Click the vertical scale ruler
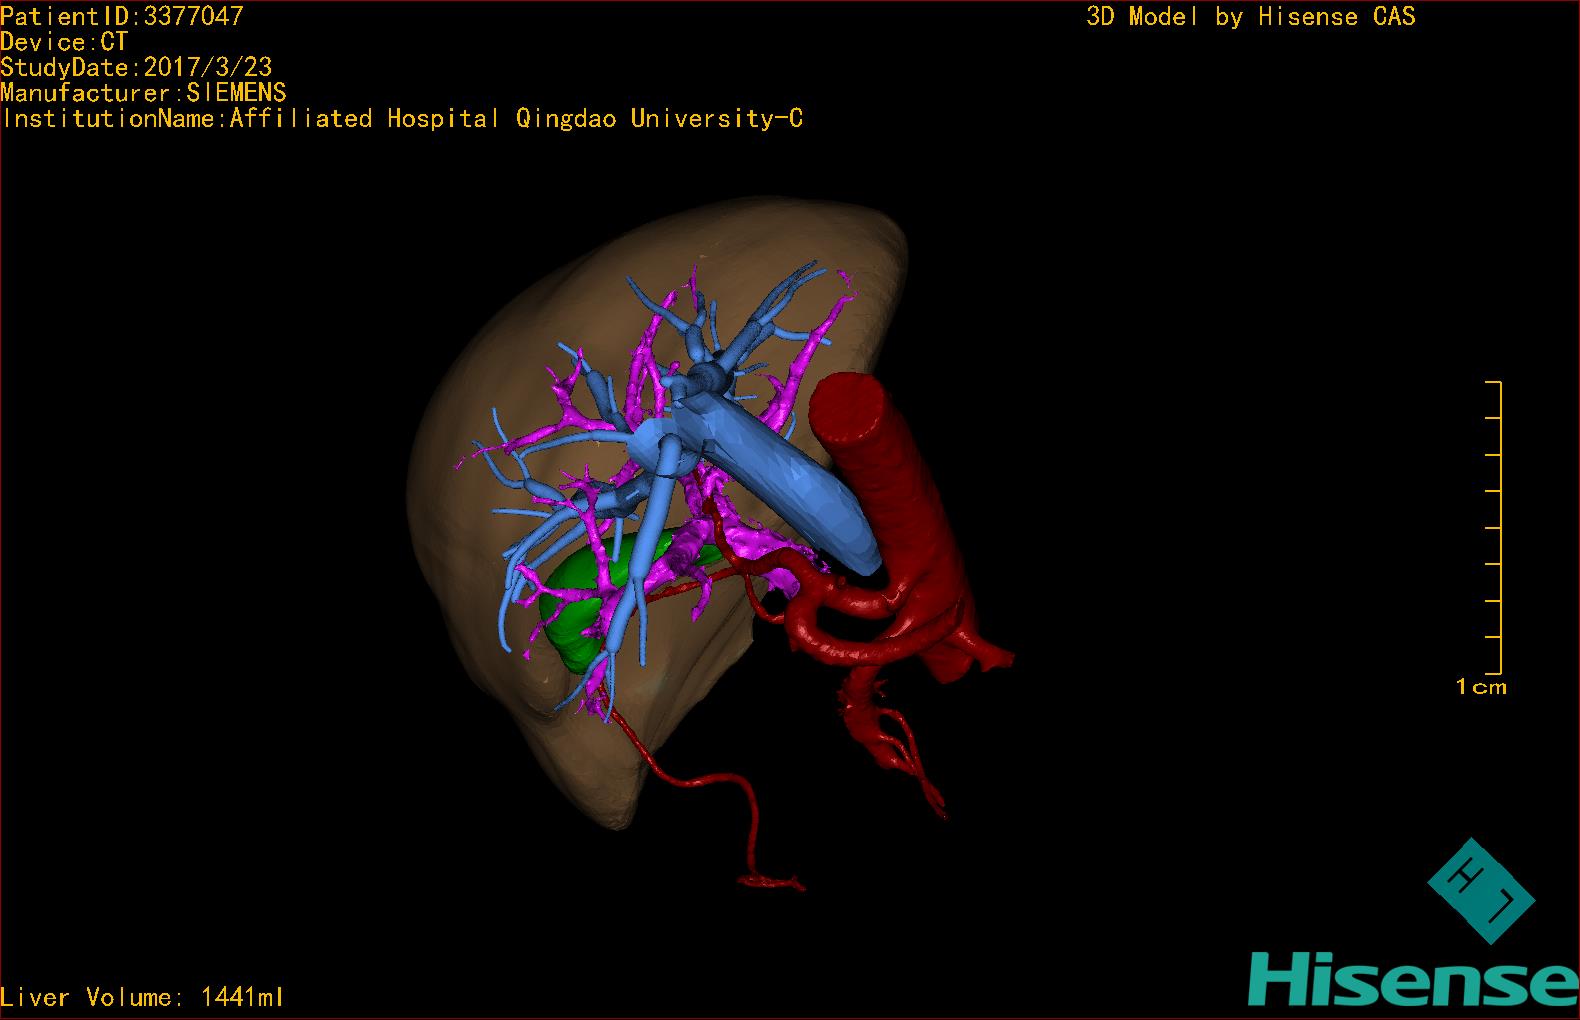This screenshot has width=1580, height=1020. 1495,527
